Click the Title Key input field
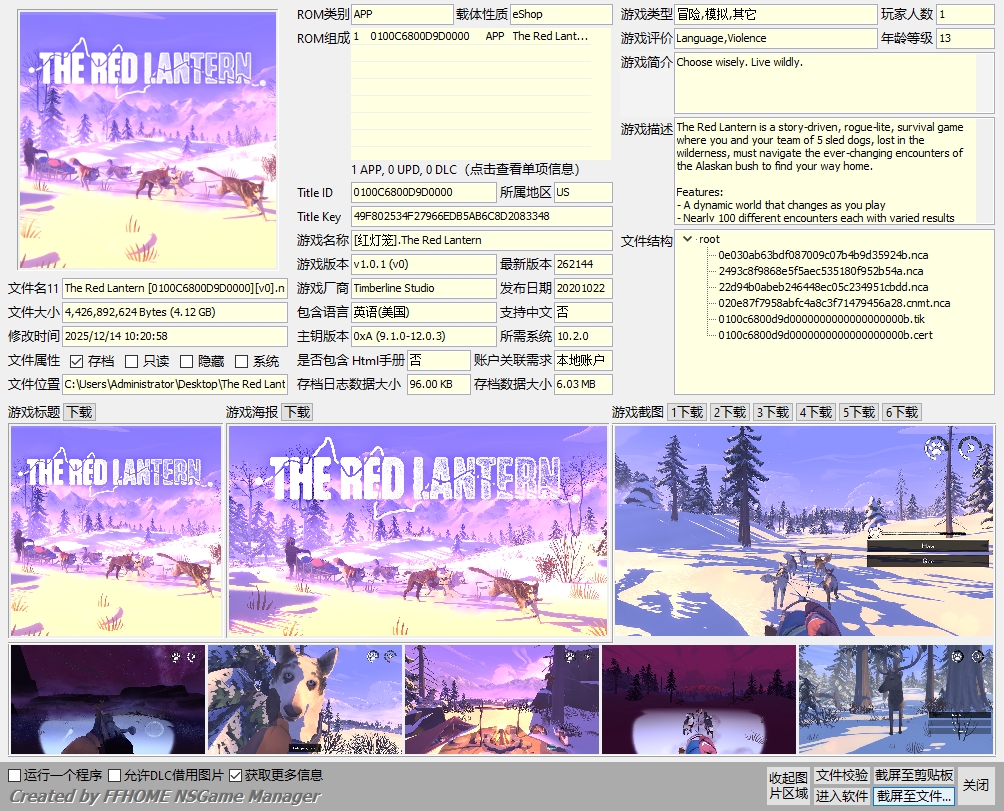The height and width of the screenshot is (811, 1004). click(481, 216)
